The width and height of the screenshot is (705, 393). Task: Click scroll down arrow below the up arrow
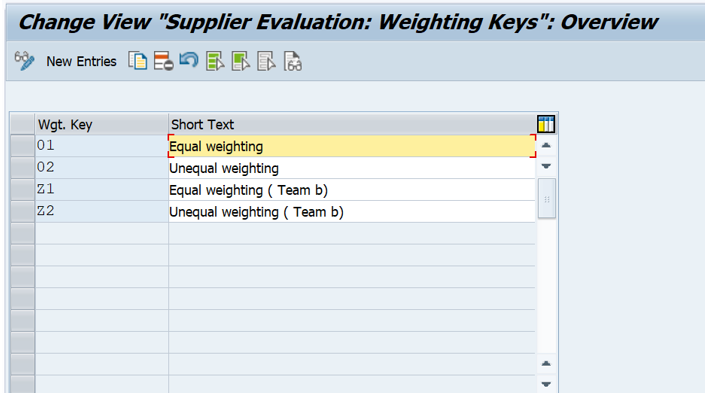pos(546,166)
